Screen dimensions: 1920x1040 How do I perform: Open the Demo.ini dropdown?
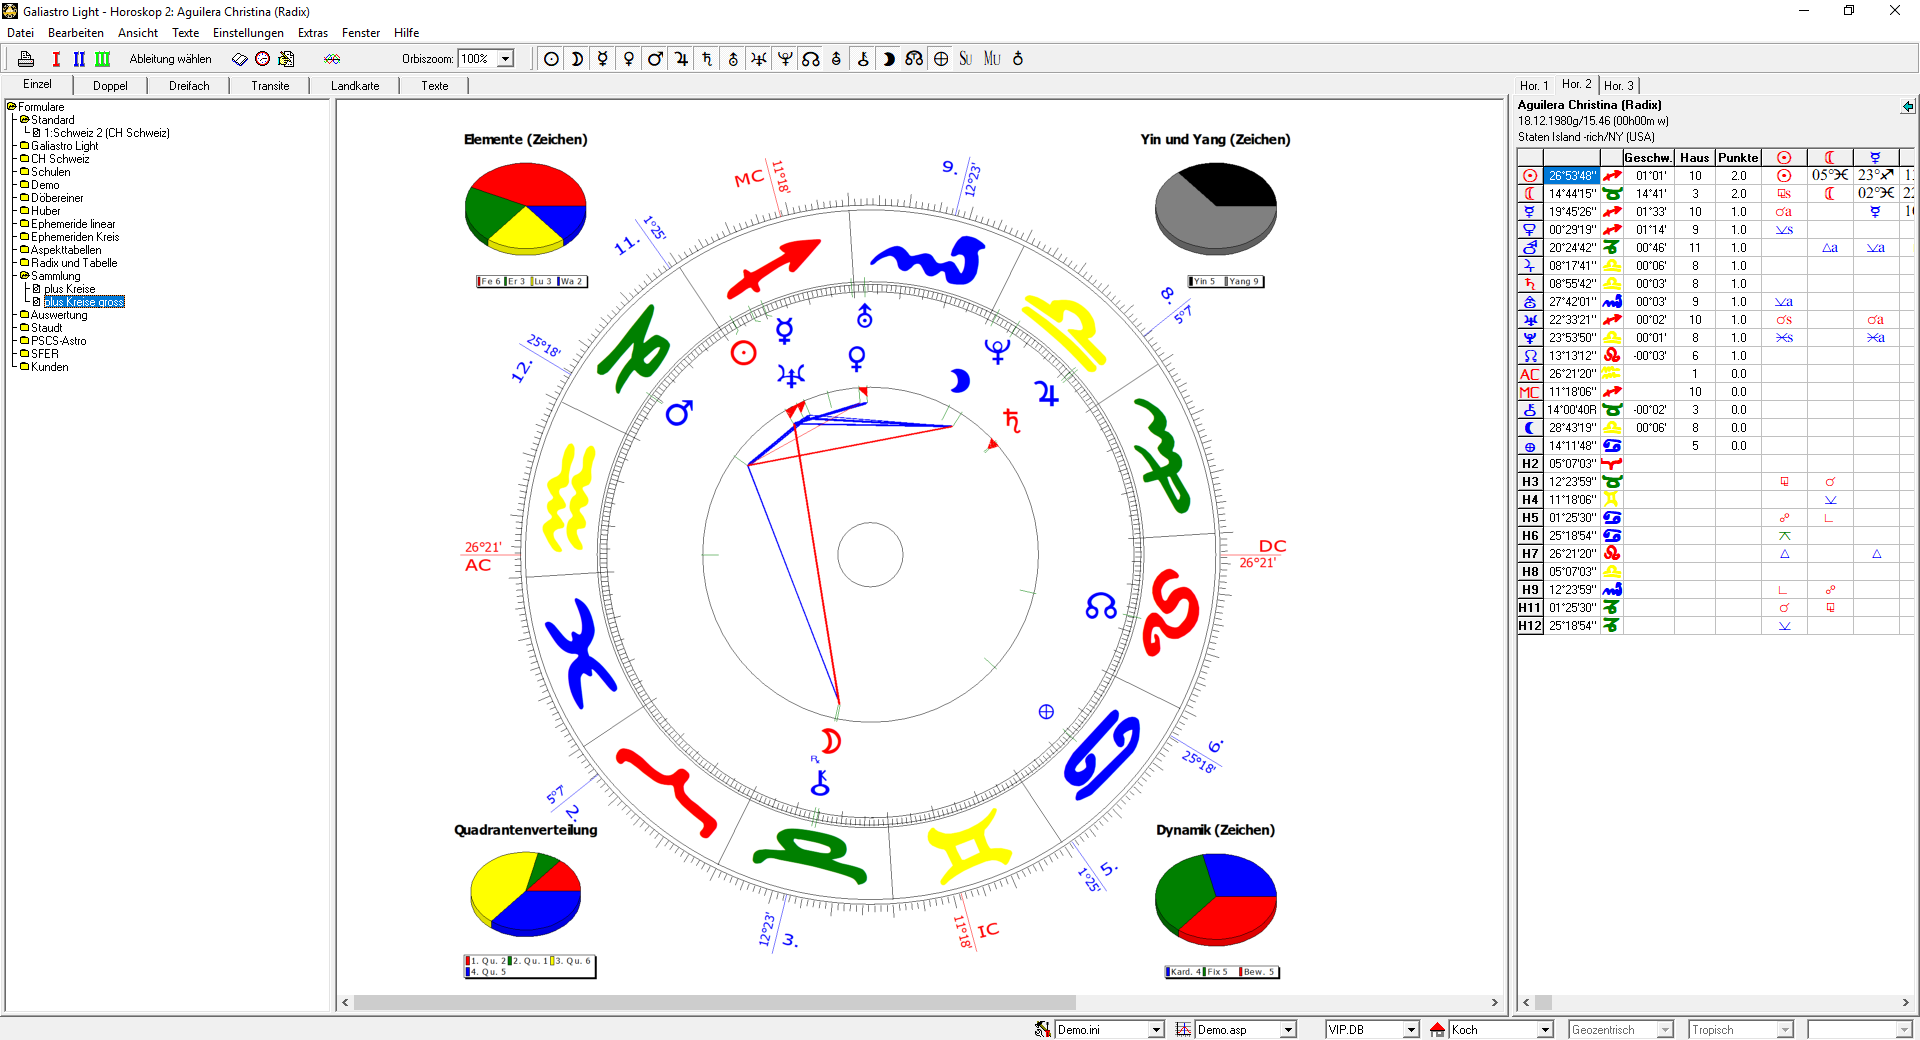click(x=1157, y=1029)
